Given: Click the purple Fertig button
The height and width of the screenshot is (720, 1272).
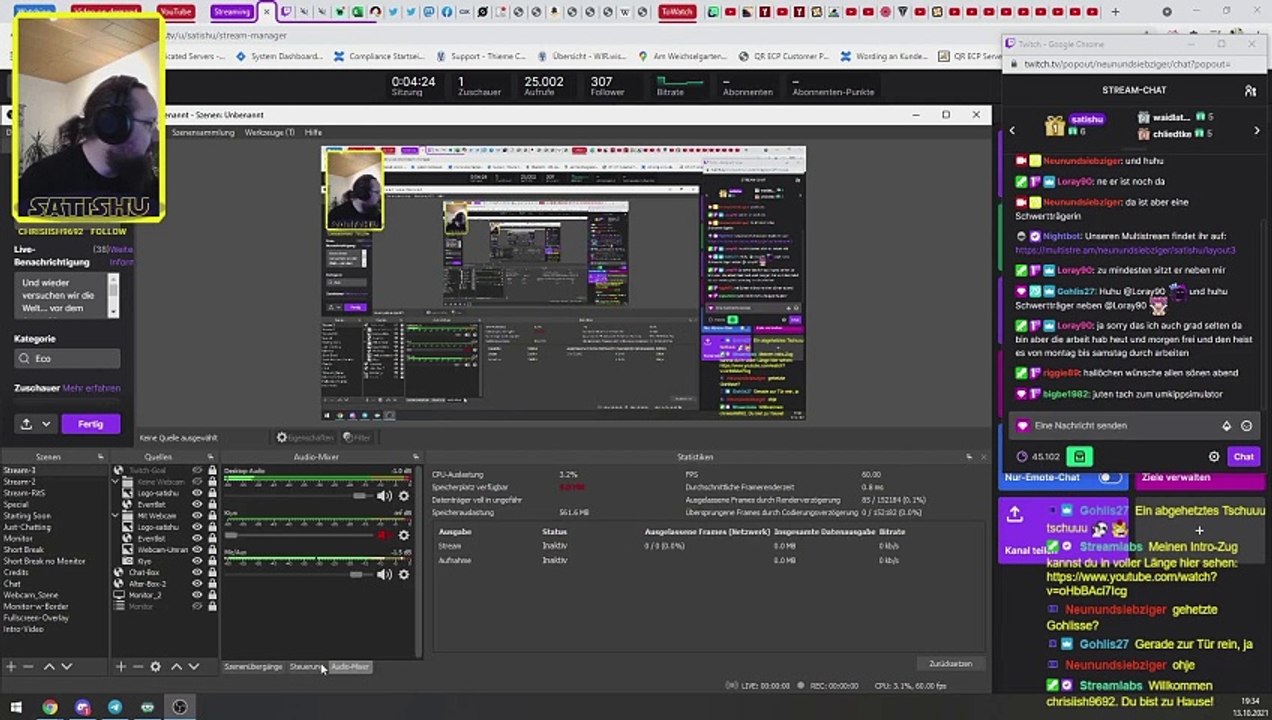Looking at the screenshot, I should 90,424.
